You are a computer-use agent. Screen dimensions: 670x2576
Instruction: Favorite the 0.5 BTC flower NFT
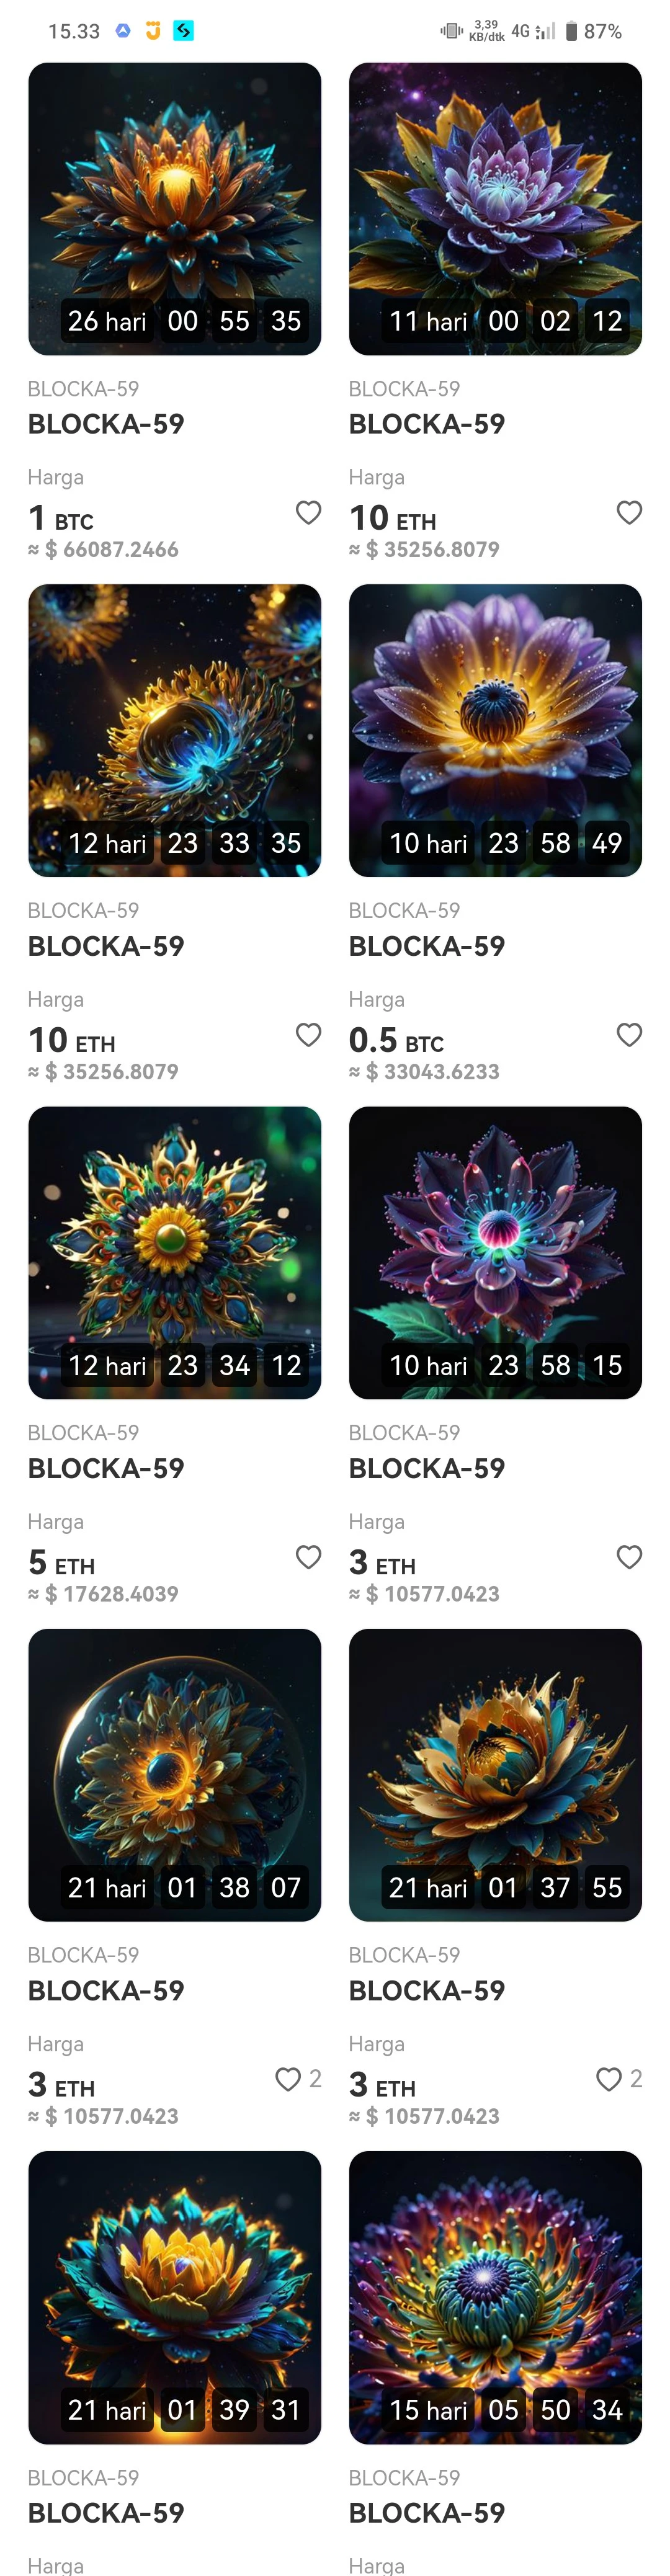(x=629, y=1034)
